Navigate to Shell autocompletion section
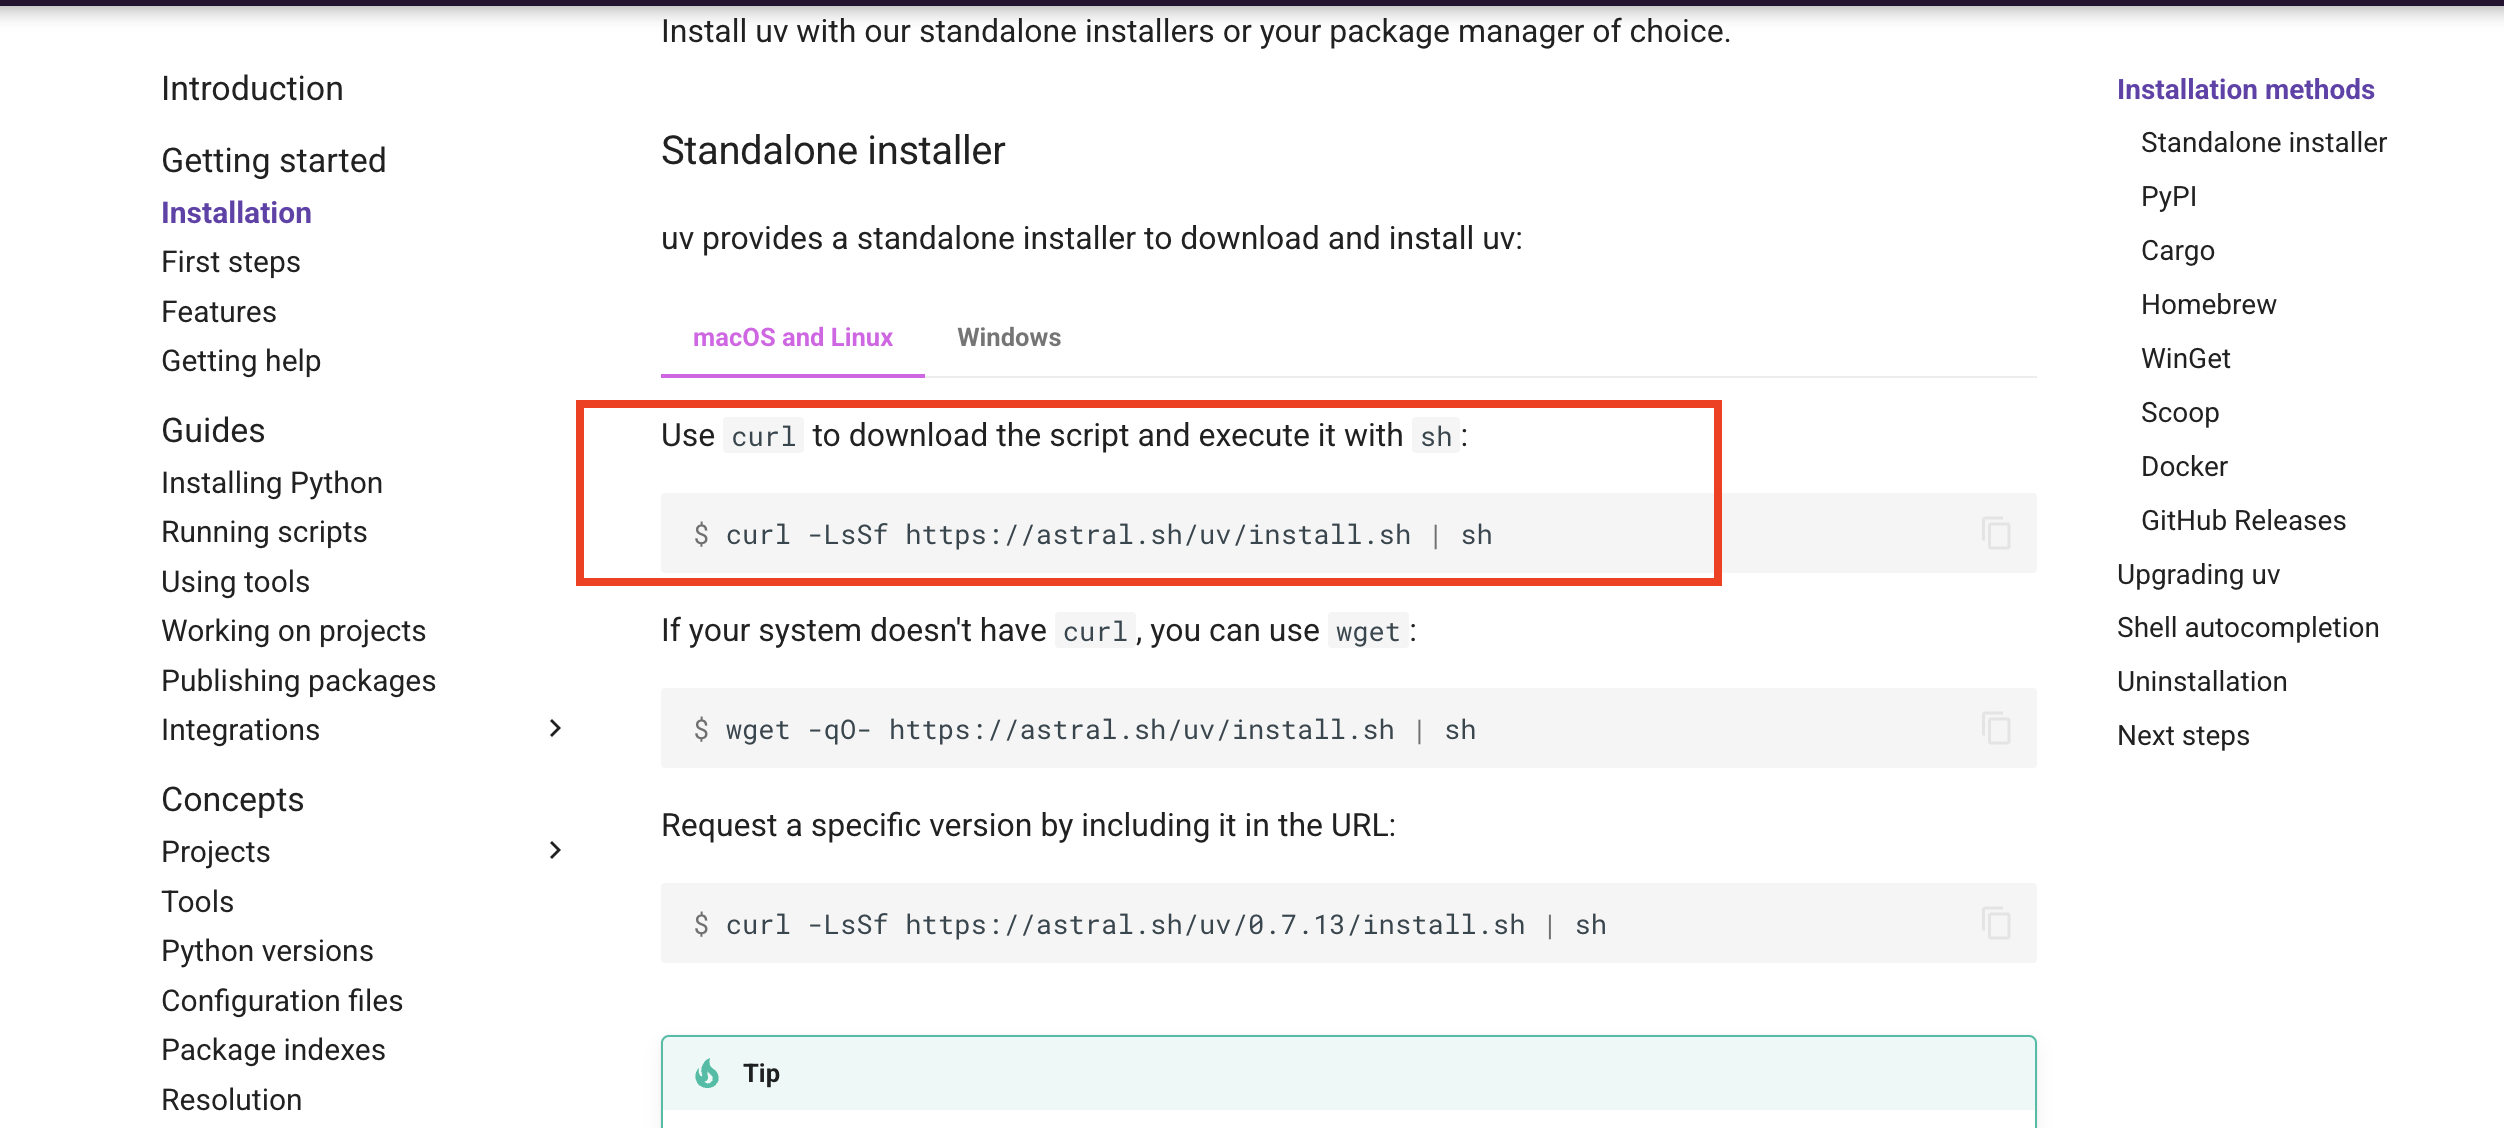2504x1128 pixels. pos(2247,627)
